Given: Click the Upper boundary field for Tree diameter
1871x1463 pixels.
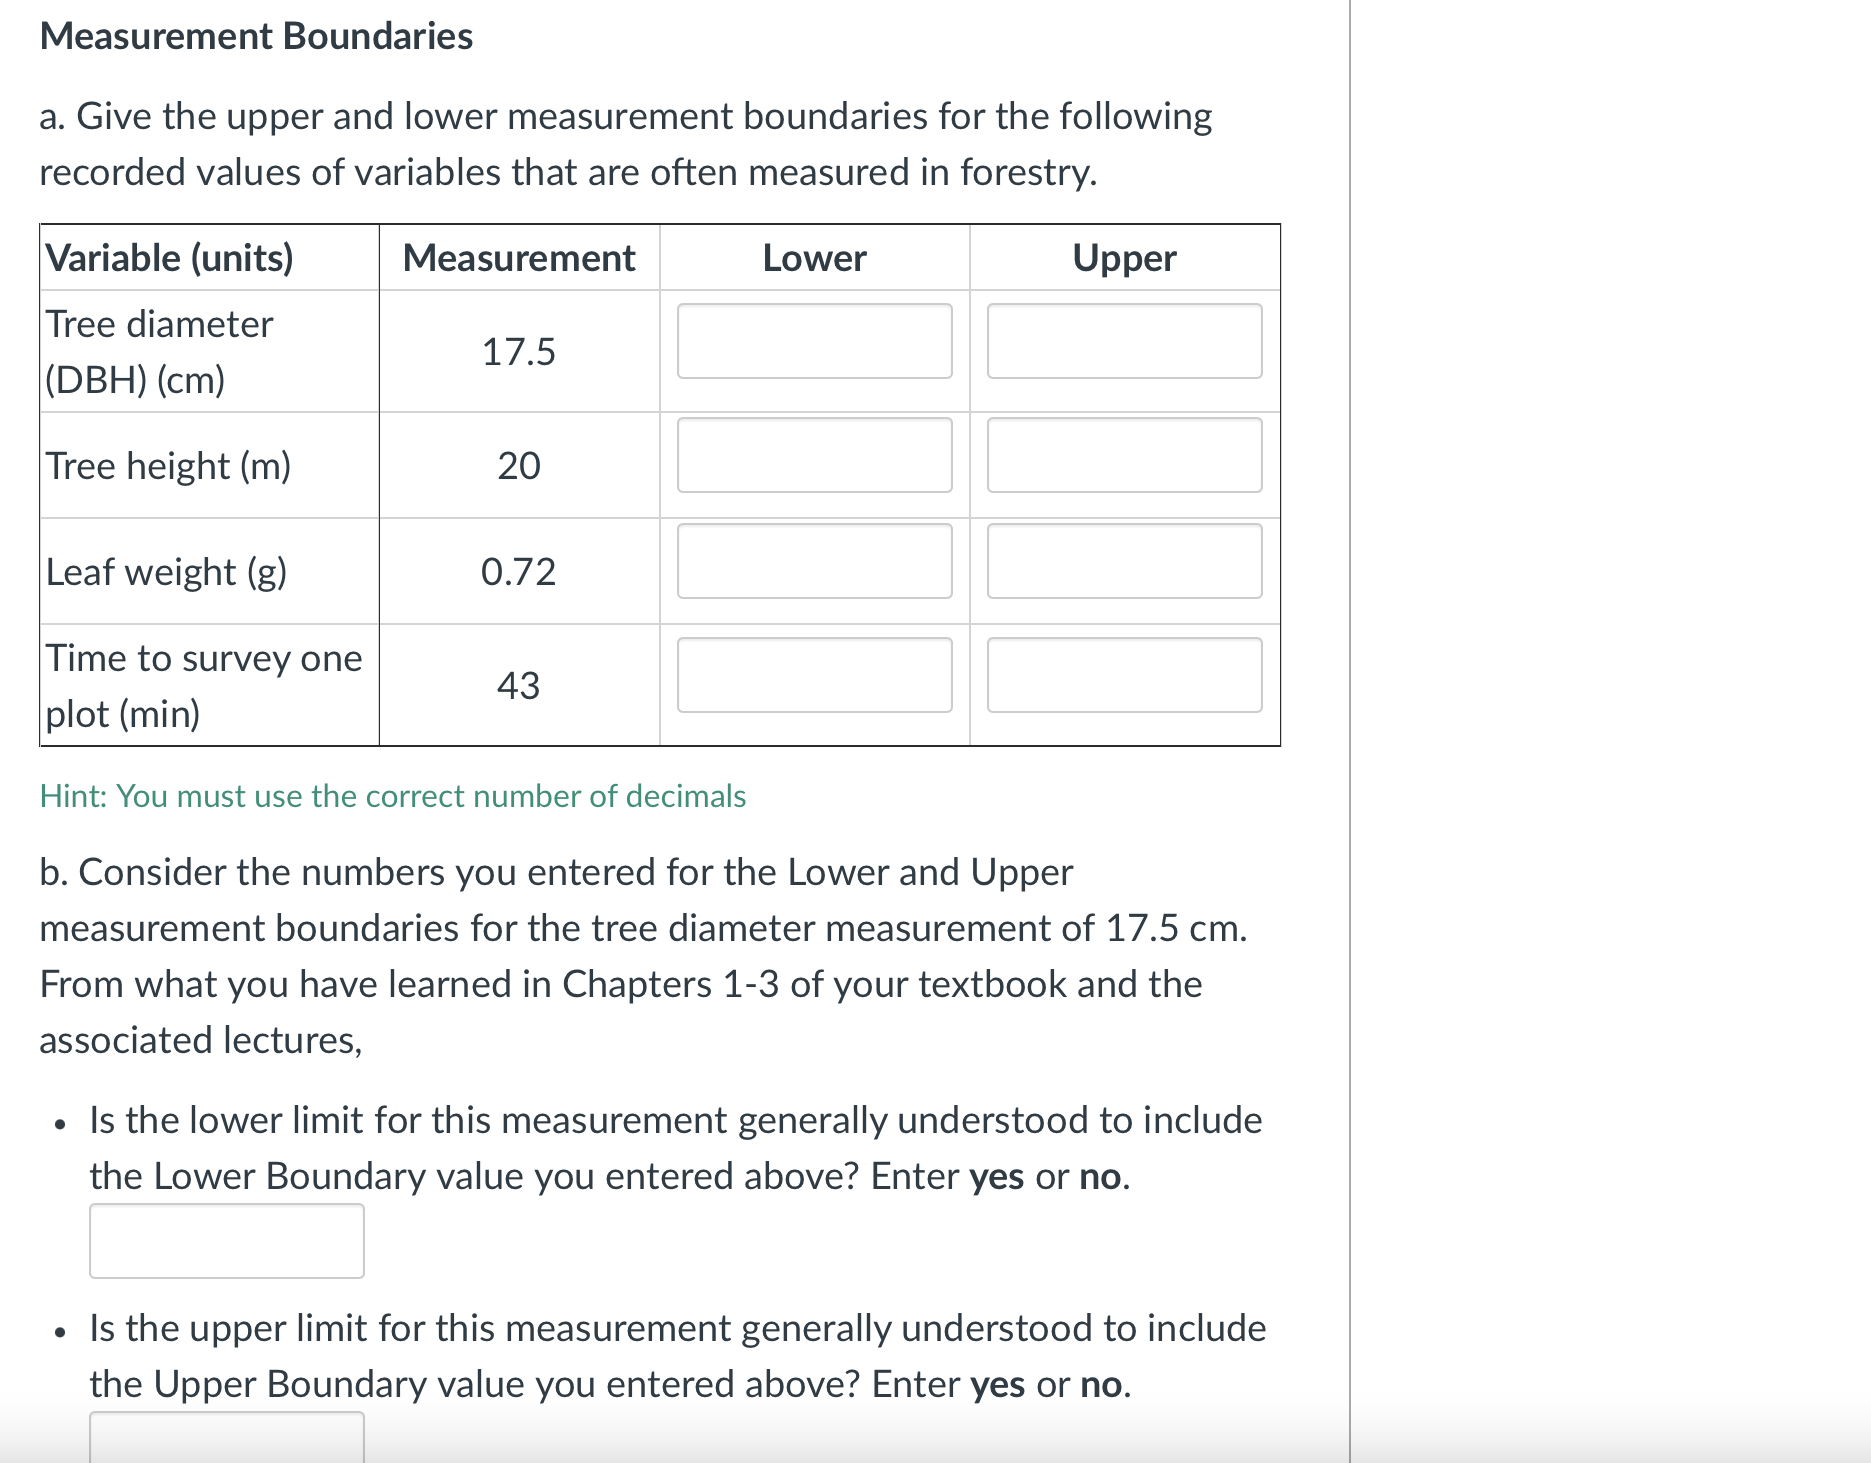Looking at the screenshot, I should click(1123, 343).
